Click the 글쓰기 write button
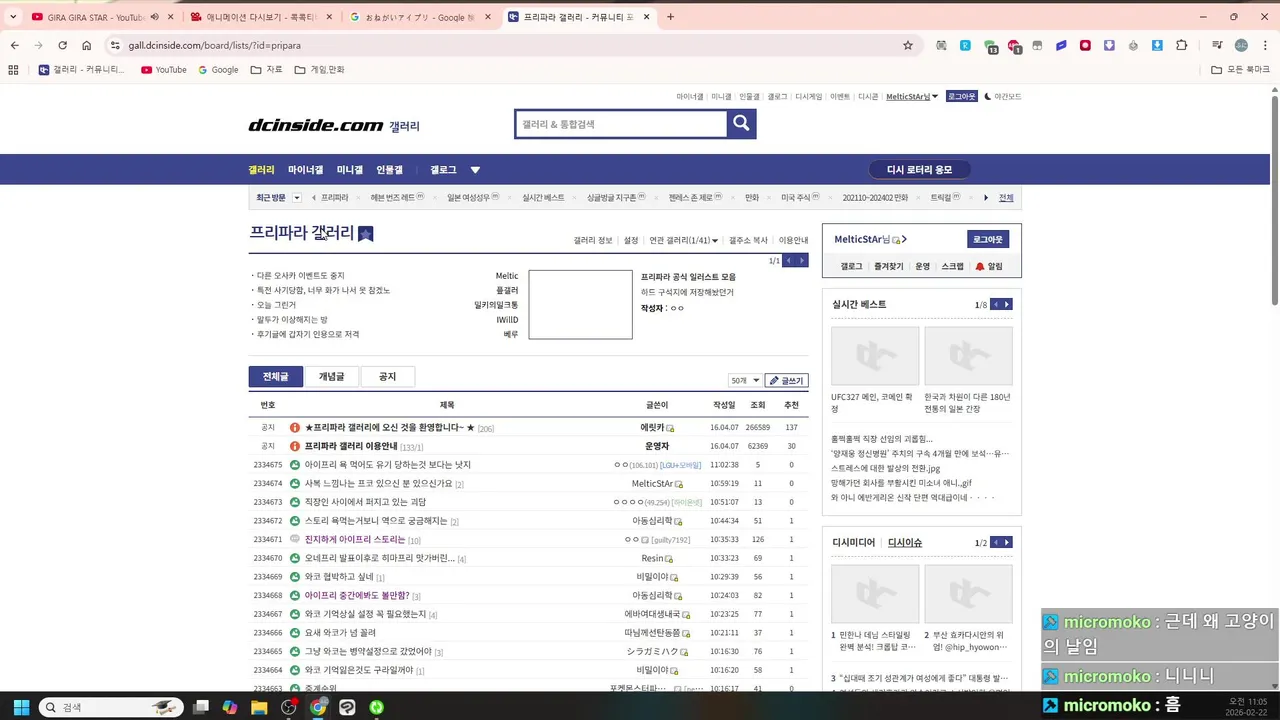The width and height of the screenshot is (1280, 720). (786, 381)
